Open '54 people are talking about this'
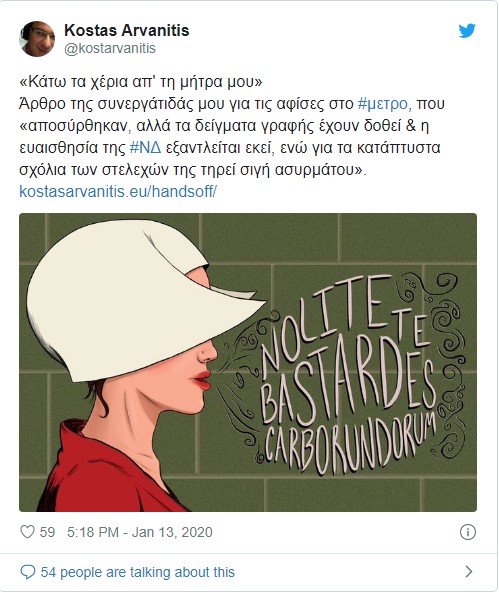 (138, 572)
